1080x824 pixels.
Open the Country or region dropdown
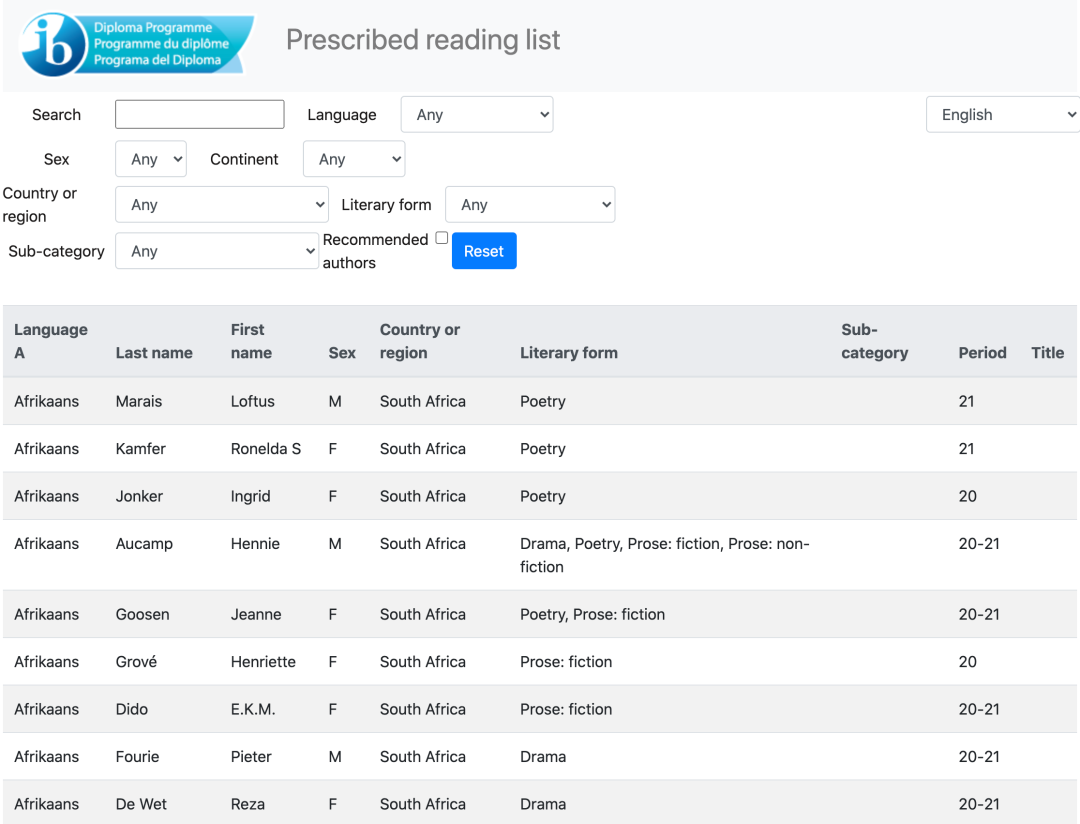coord(222,205)
